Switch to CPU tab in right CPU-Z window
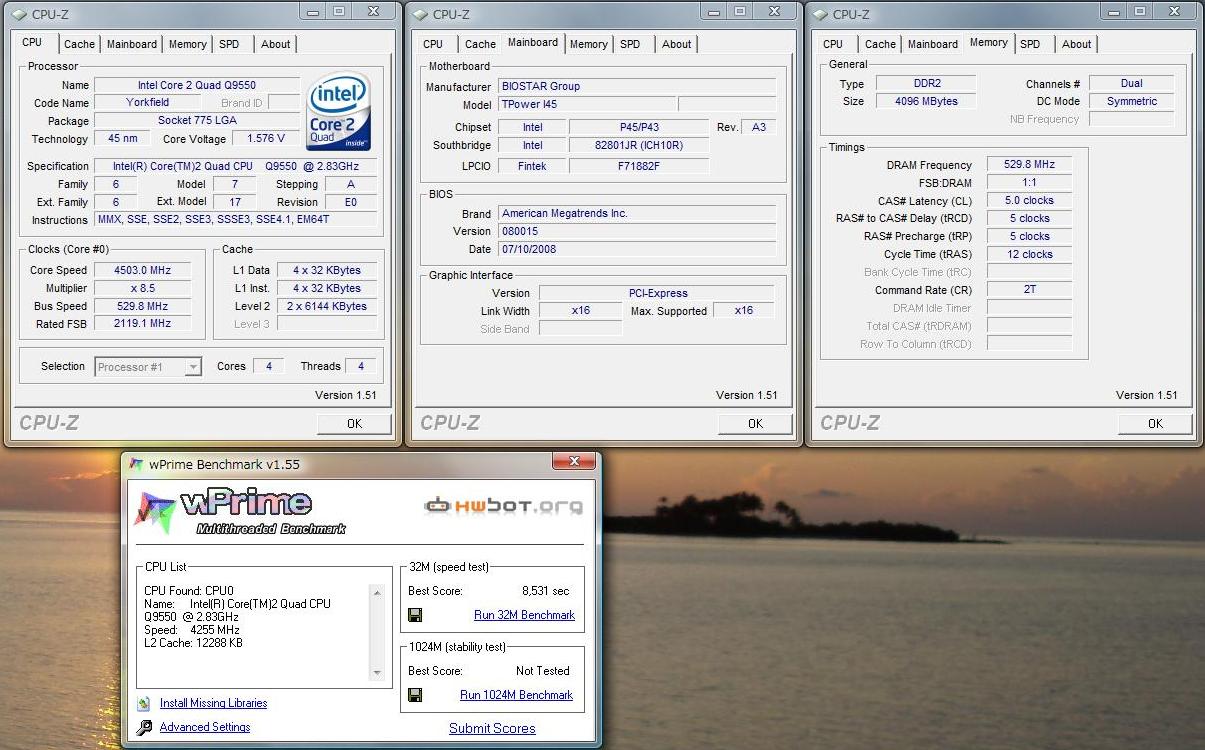 (x=833, y=44)
